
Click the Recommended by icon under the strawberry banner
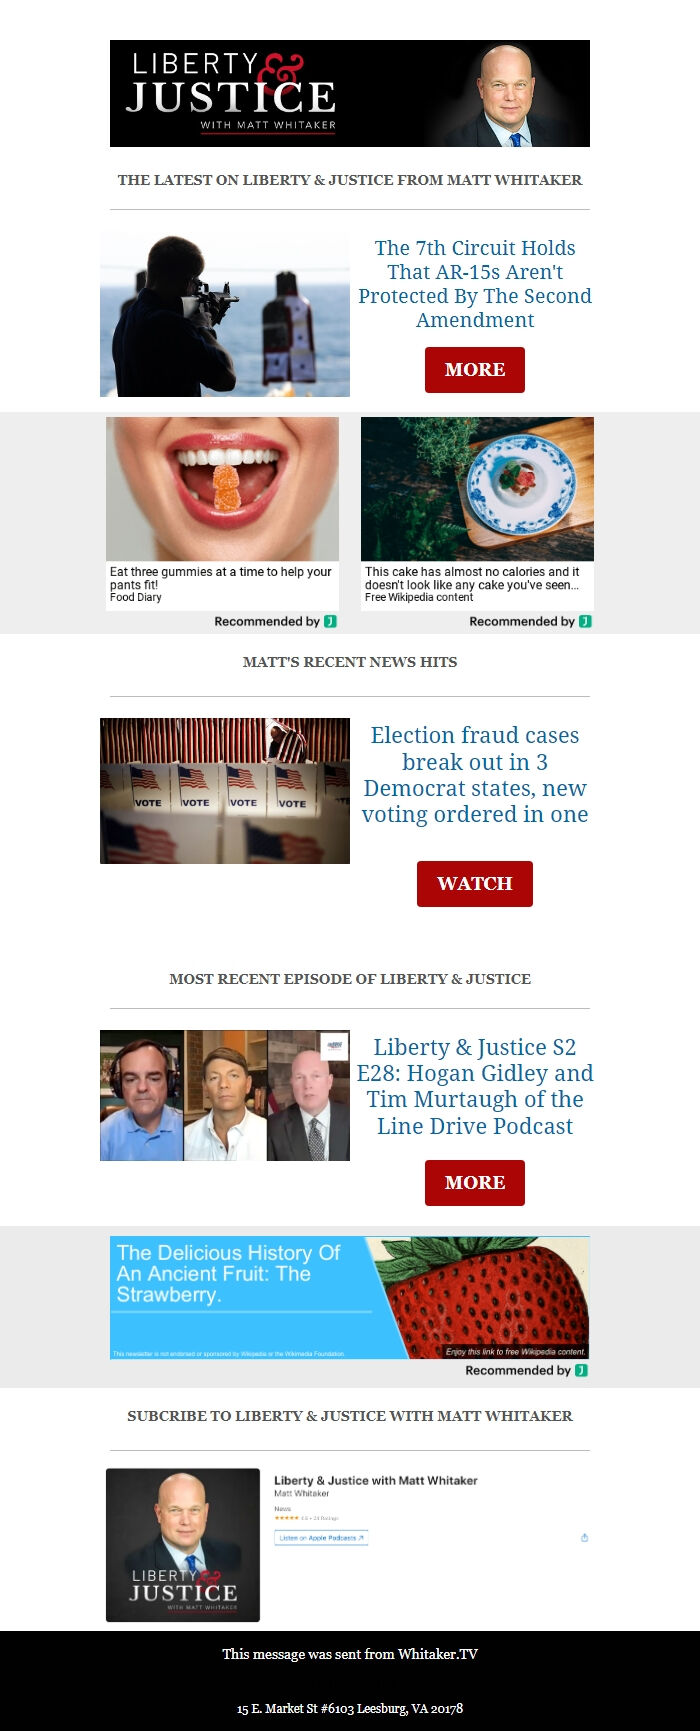(x=582, y=1370)
